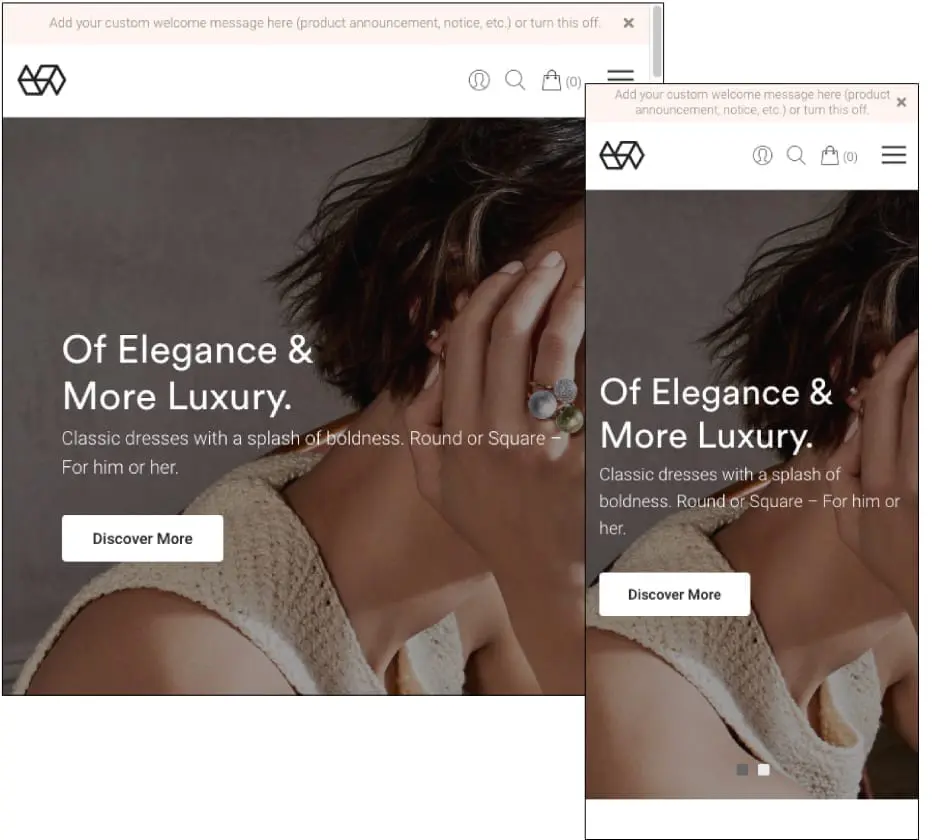Click the cart count (0) in the mobile window
Screen dimensions: 940x840
850,157
